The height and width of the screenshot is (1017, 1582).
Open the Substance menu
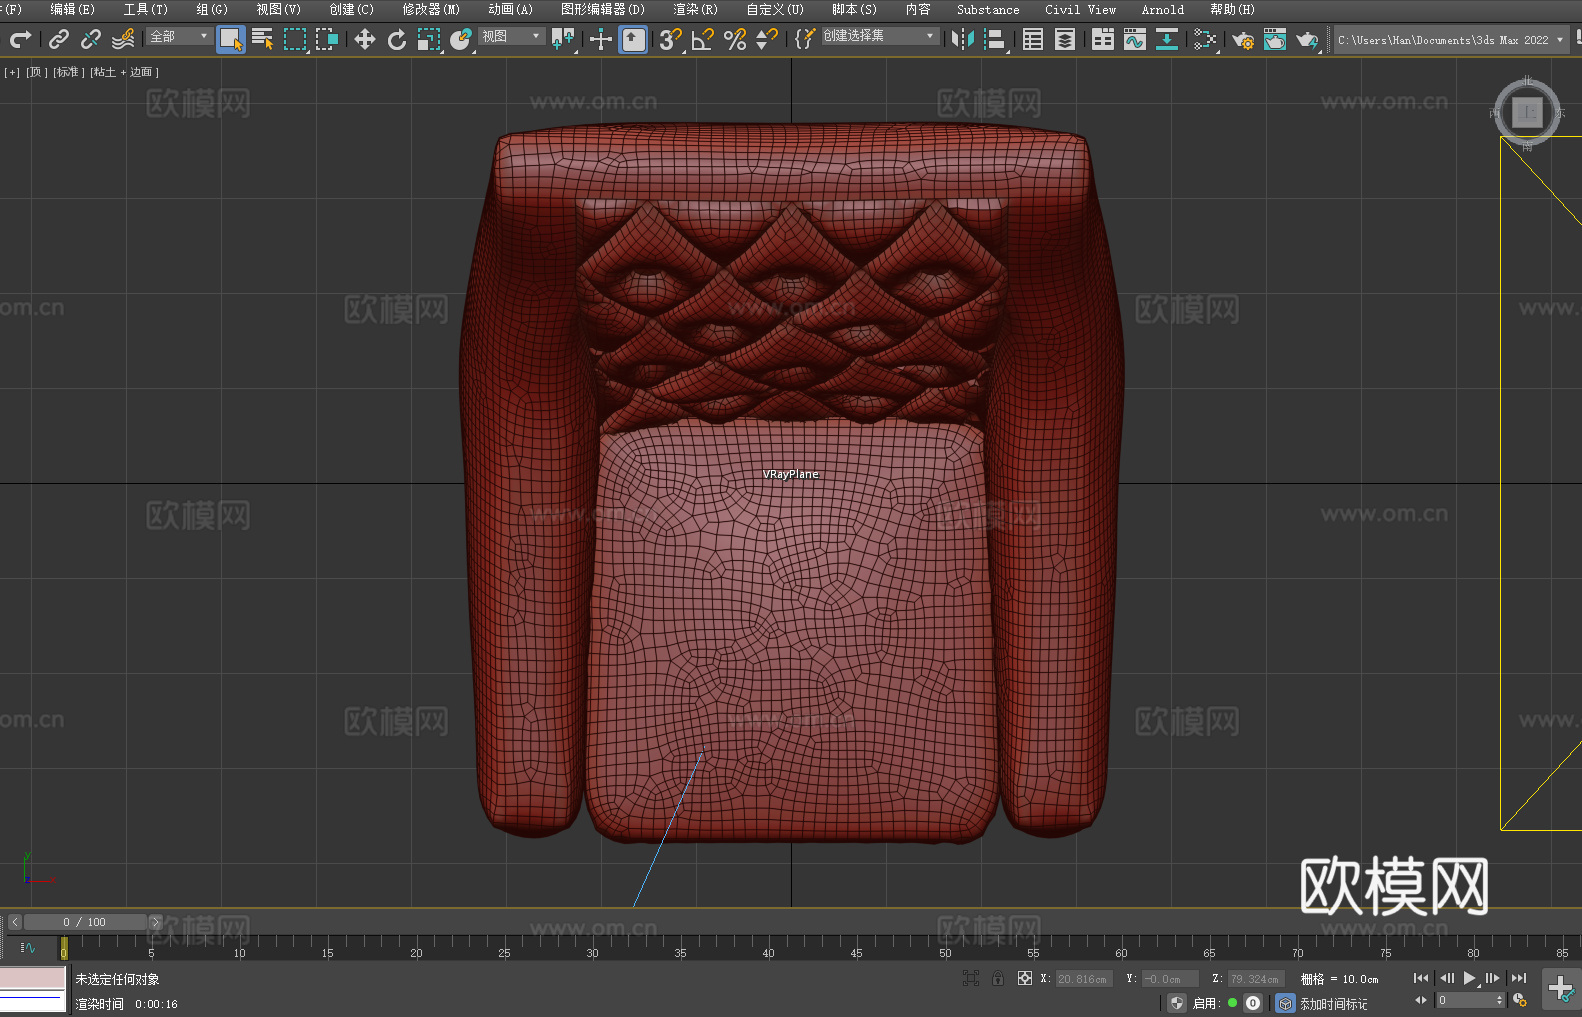pyautogui.click(x=988, y=9)
